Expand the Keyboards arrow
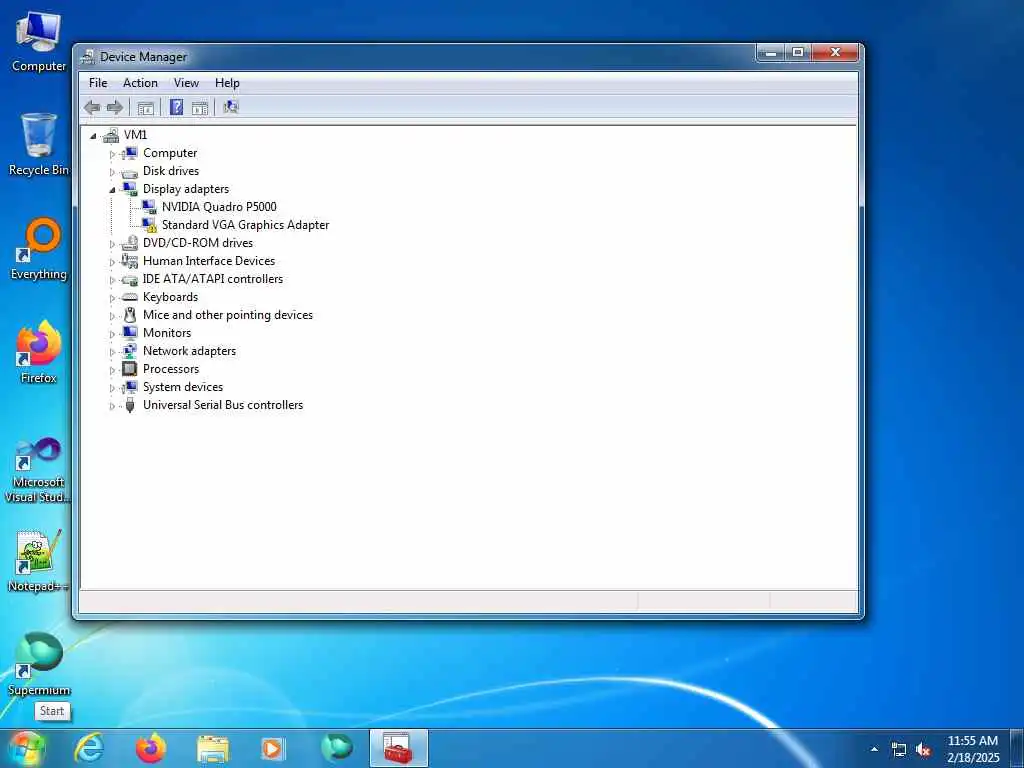1024x768 pixels. pyautogui.click(x=112, y=298)
